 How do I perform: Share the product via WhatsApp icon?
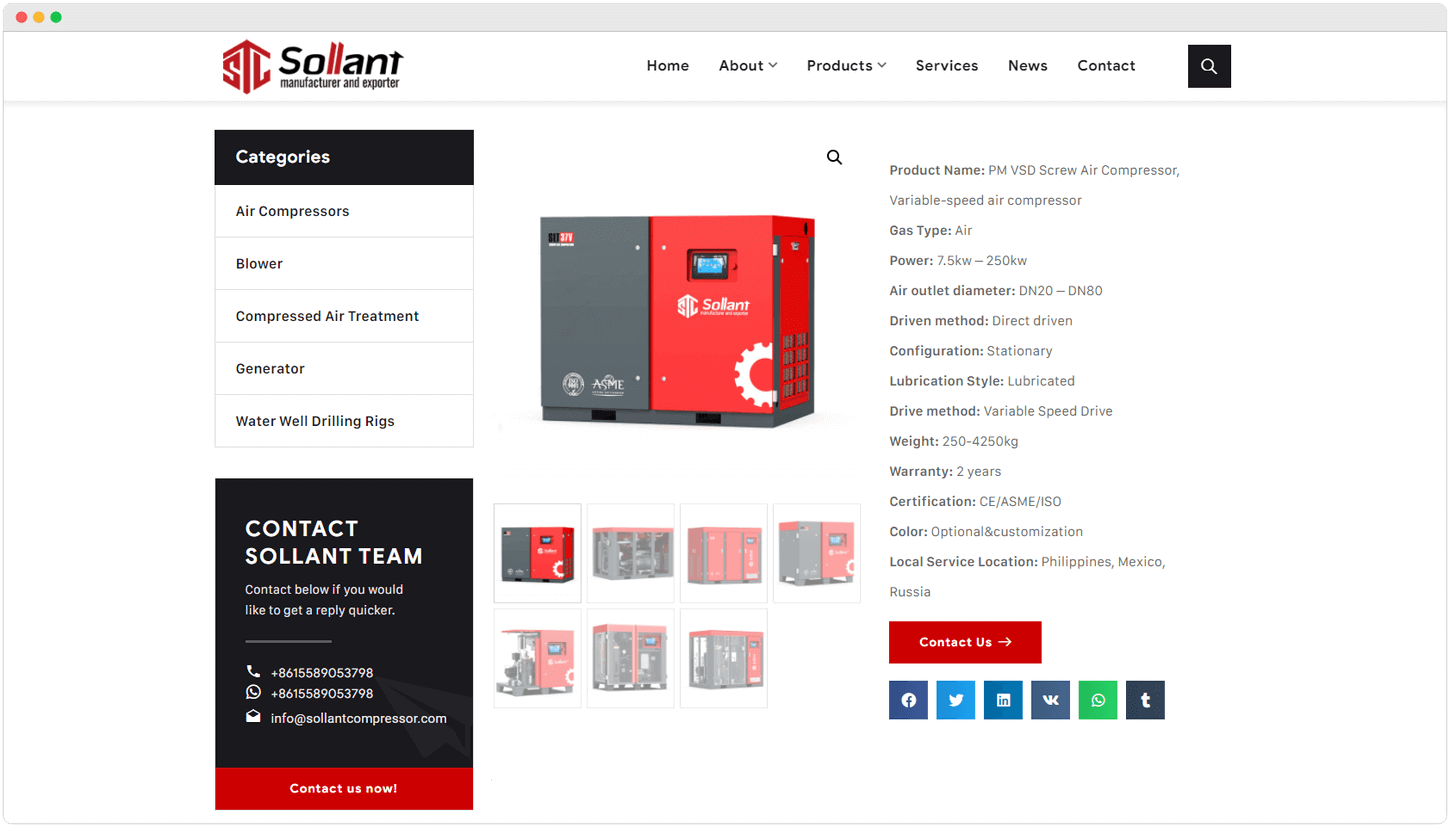pos(1098,700)
